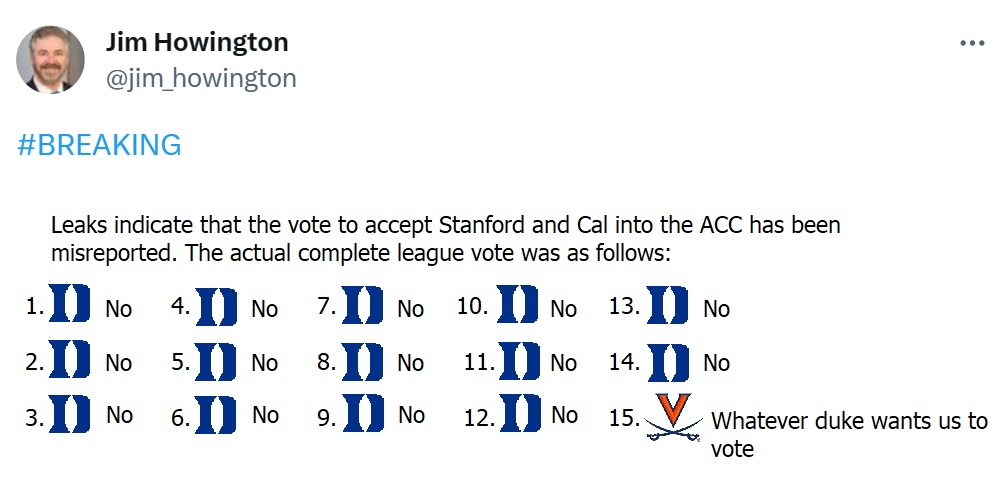Click the Duke logo next to number 9
Viewport: 1007px width, 498px height.
[x=362, y=415]
